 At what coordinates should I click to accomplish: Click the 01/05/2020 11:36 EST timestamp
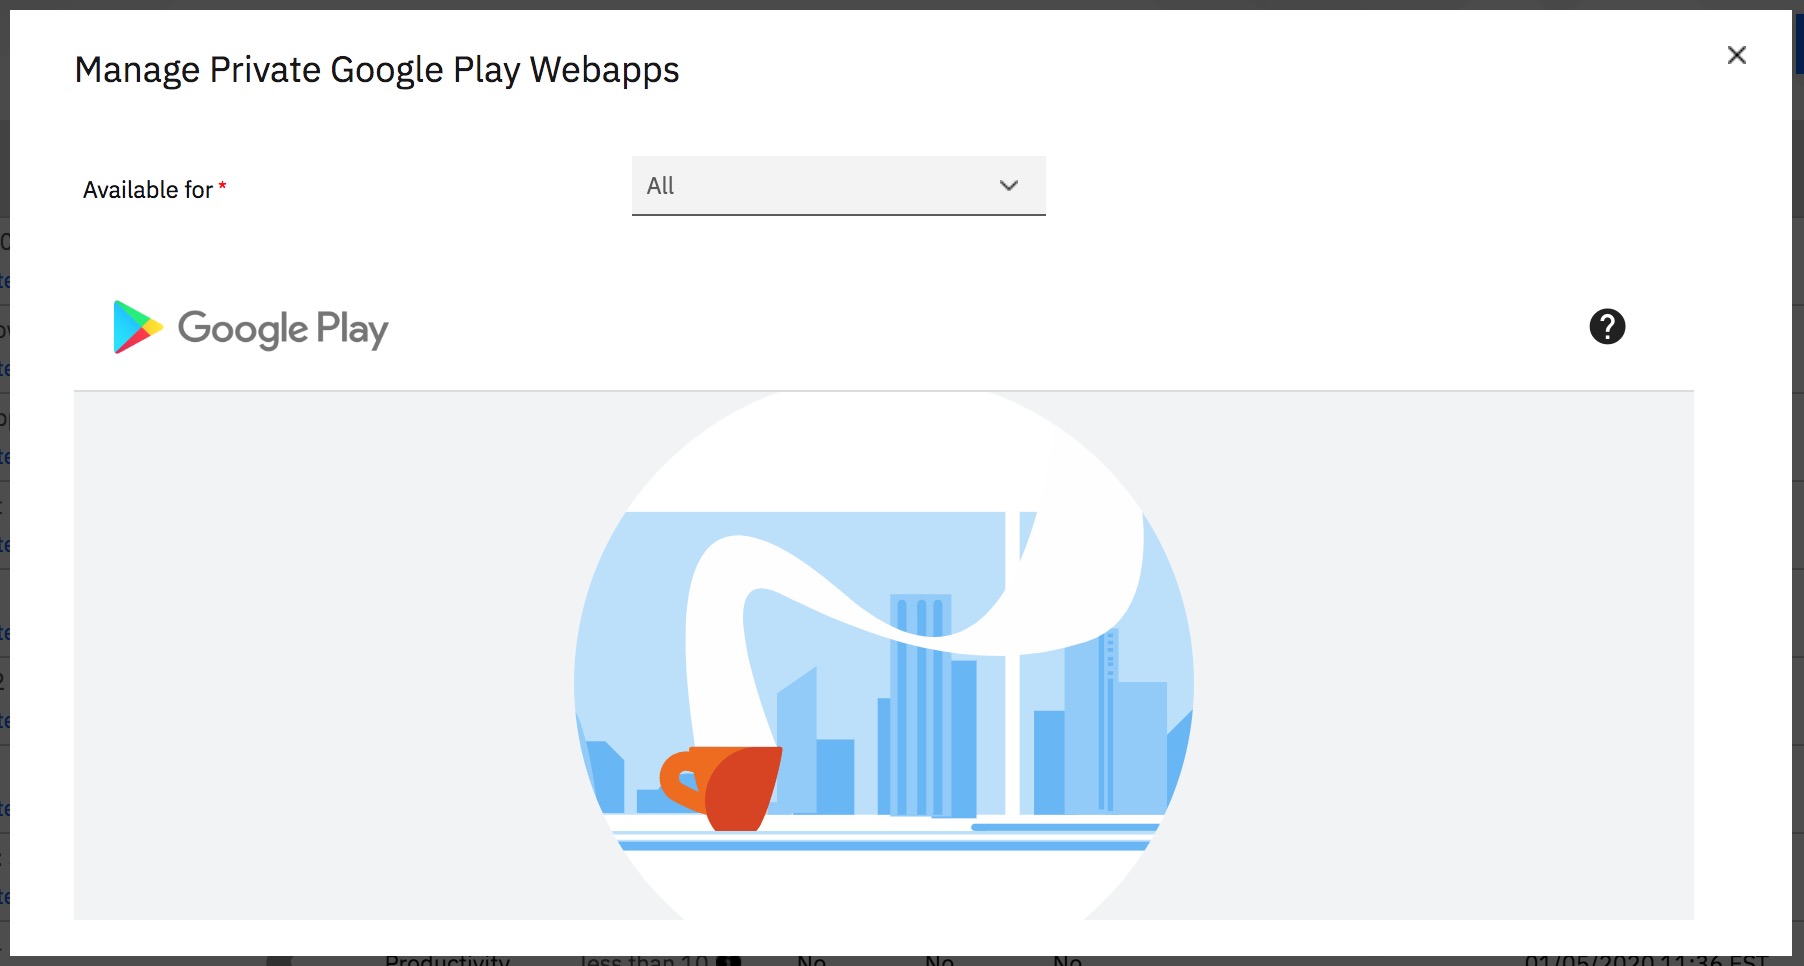coord(1646,960)
